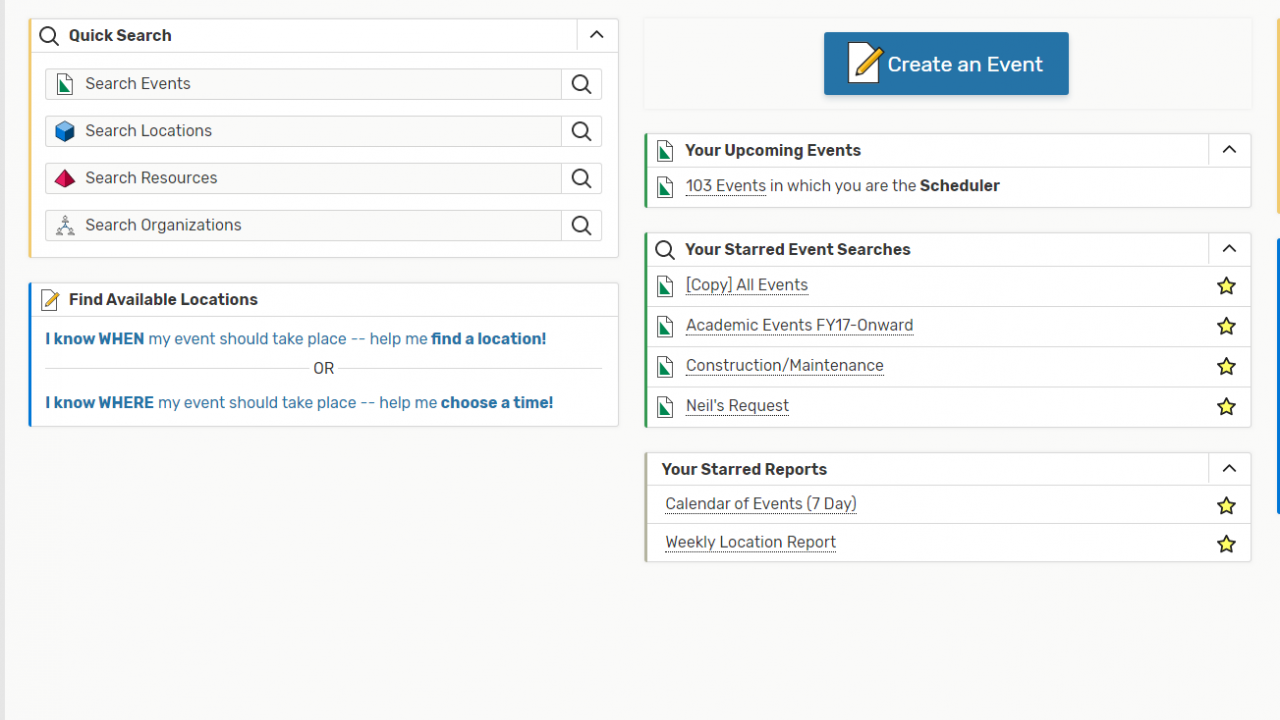Click the event icon beside Neil's Request
The image size is (1280, 720).
(665, 407)
